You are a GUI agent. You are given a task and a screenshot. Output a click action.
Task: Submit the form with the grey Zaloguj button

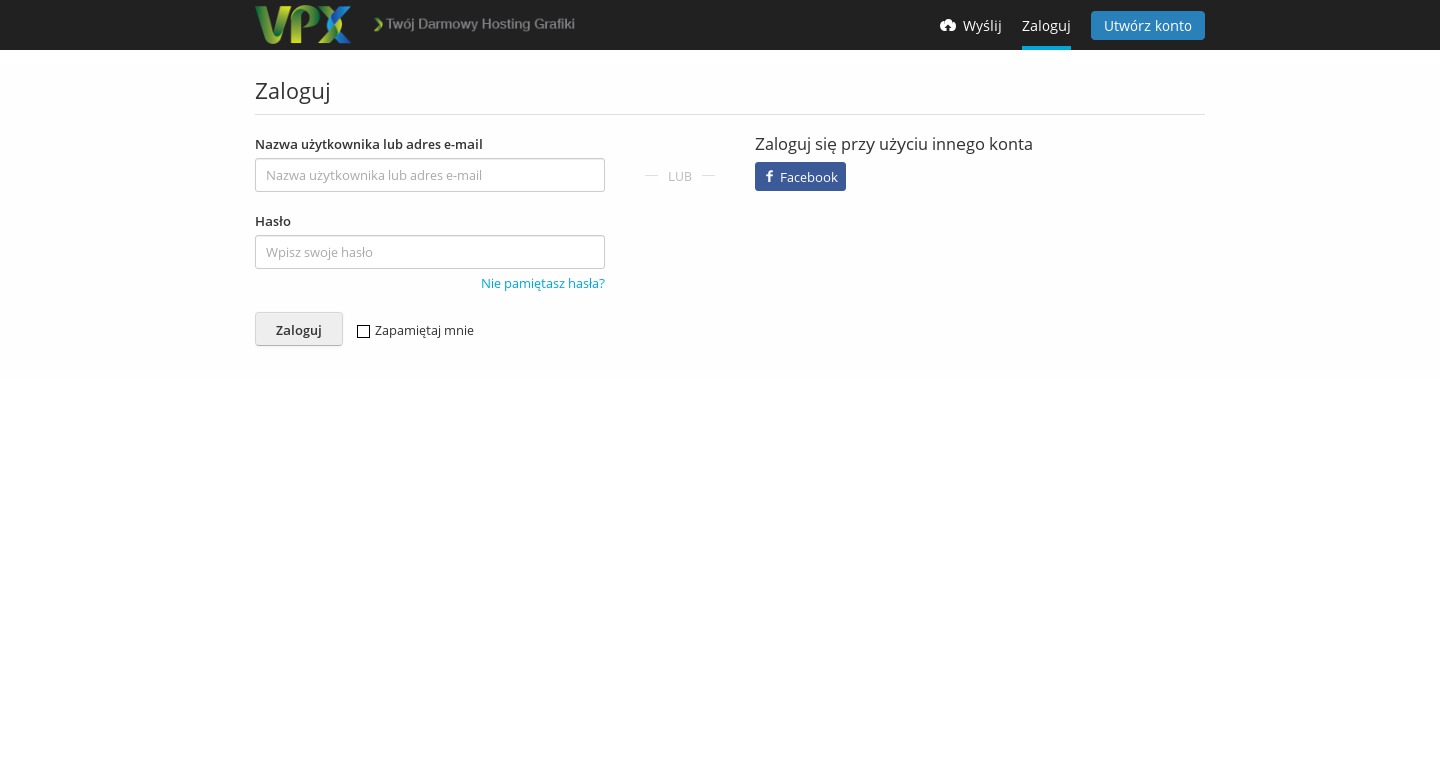tap(299, 330)
